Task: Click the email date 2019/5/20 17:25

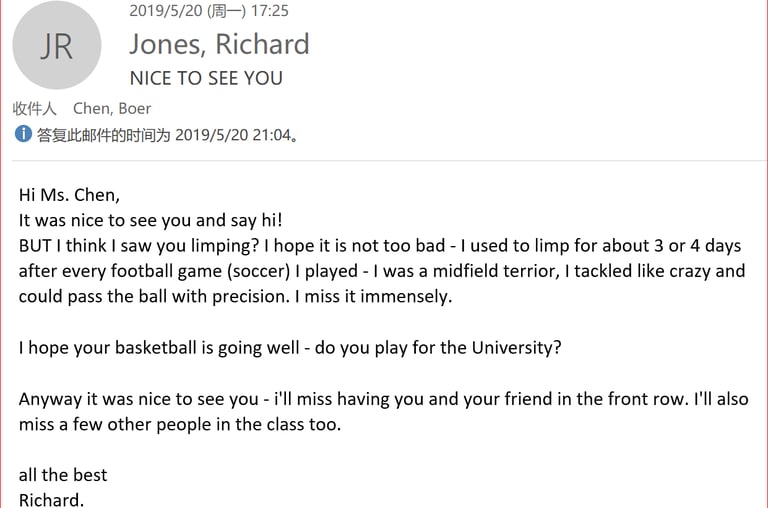Action: coord(209,11)
